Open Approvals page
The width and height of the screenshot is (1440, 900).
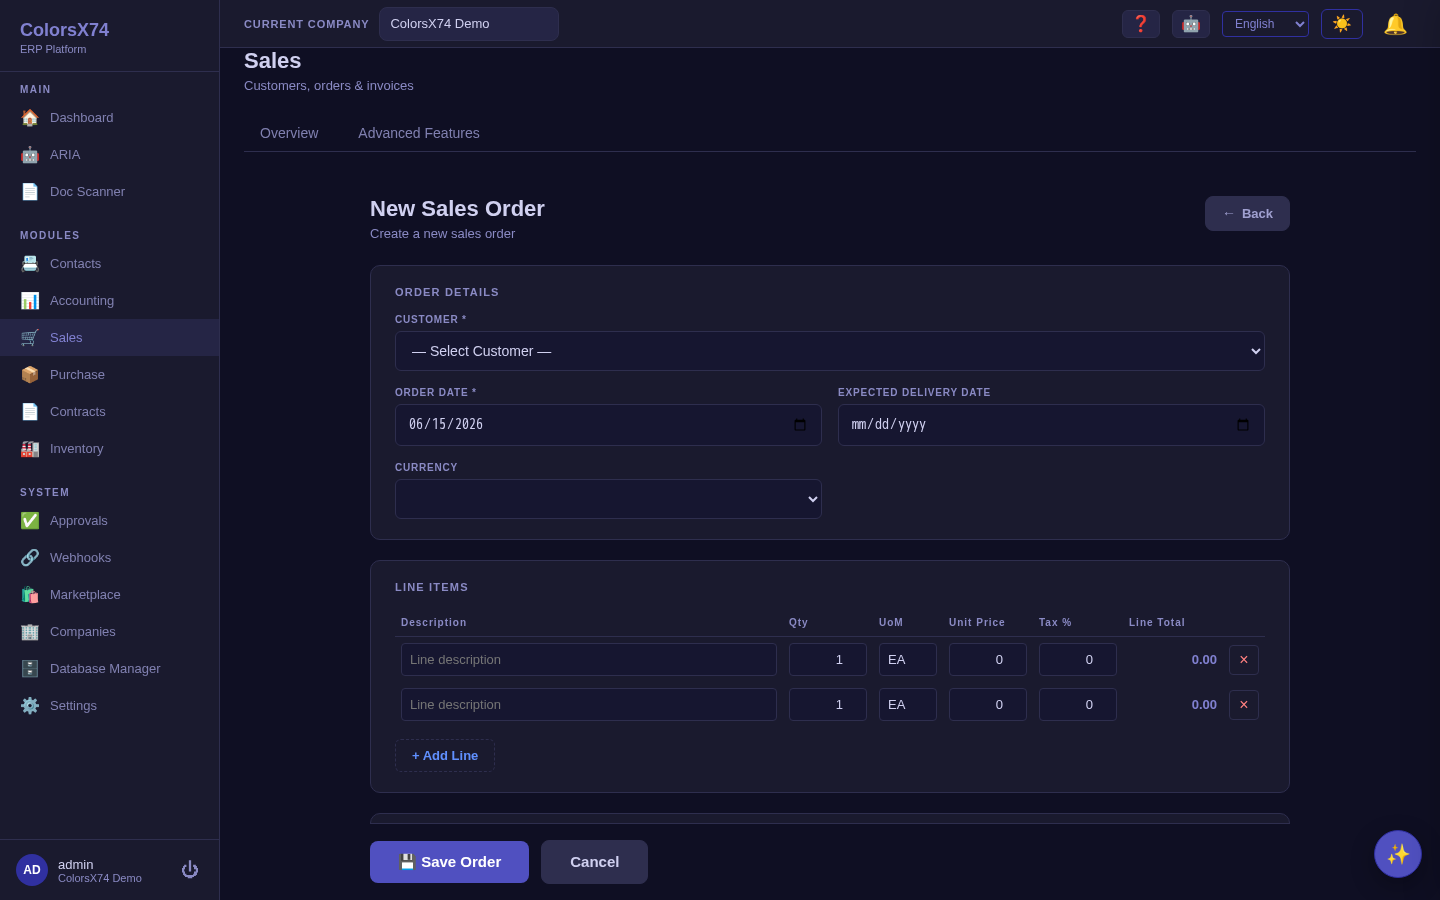(109, 521)
